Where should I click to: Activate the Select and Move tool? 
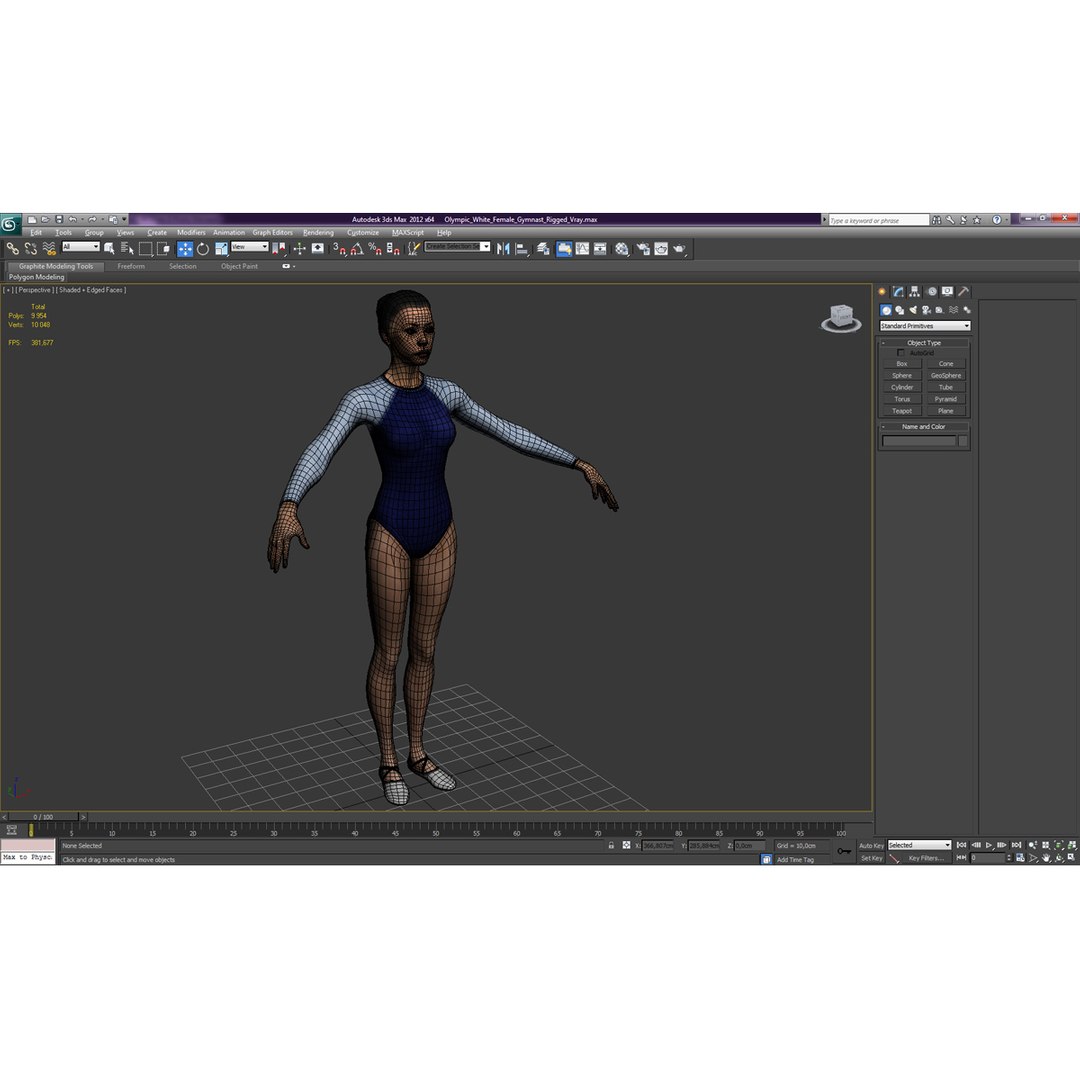185,249
